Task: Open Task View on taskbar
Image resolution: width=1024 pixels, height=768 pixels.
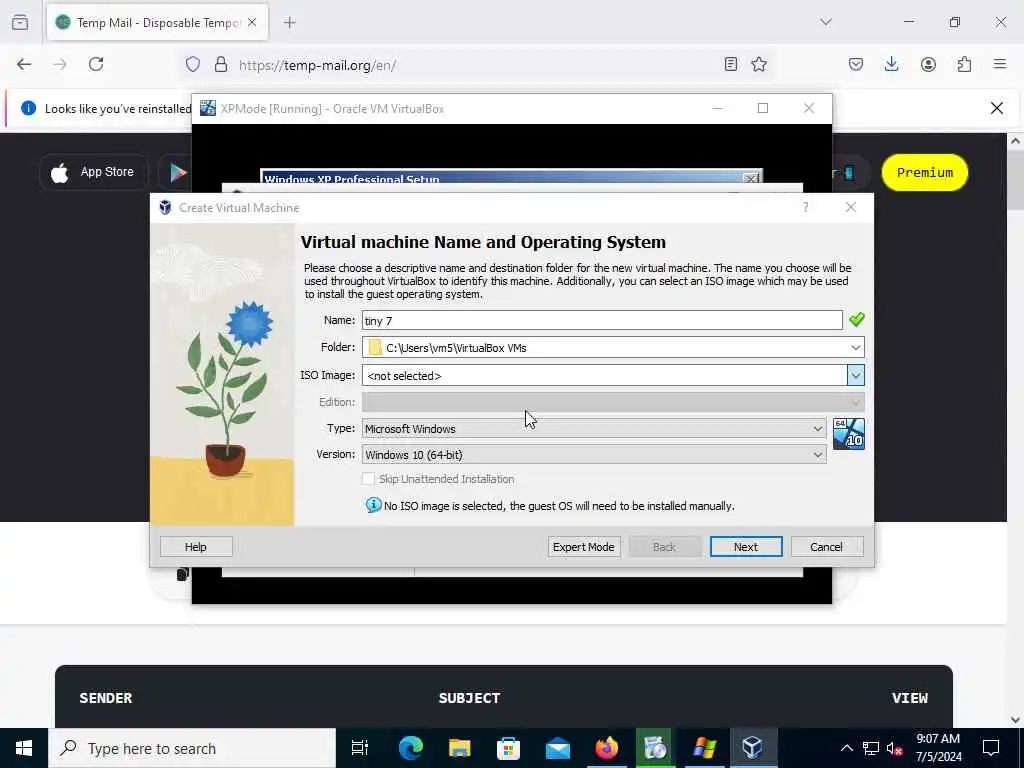Action: tap(360, 748)
